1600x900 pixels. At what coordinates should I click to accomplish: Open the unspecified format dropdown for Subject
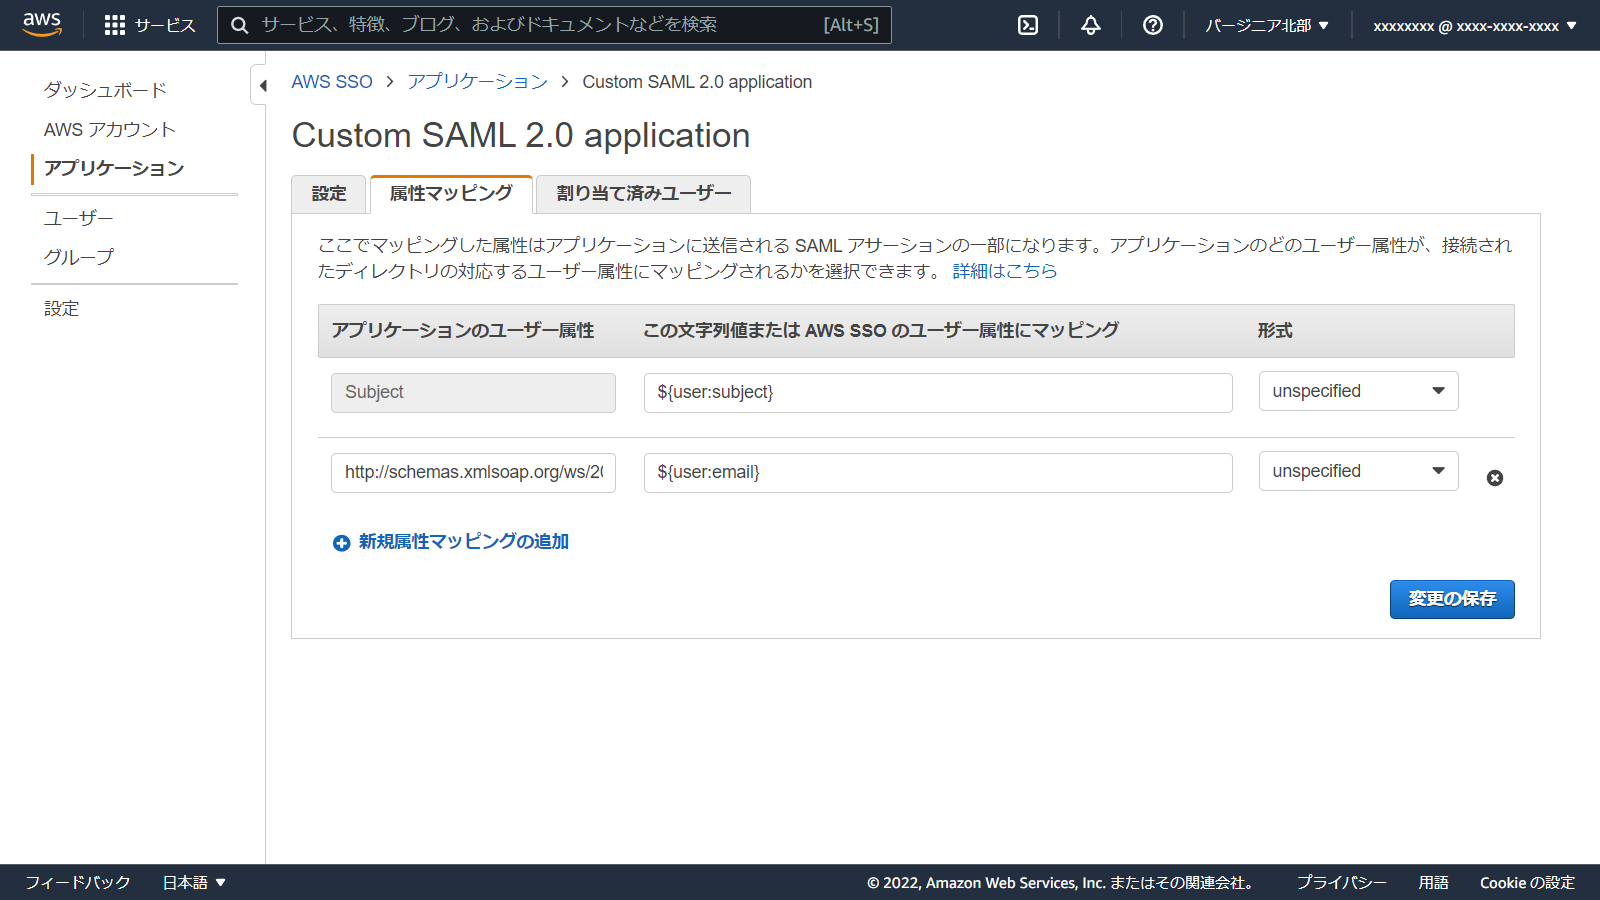coord(1357,391)
